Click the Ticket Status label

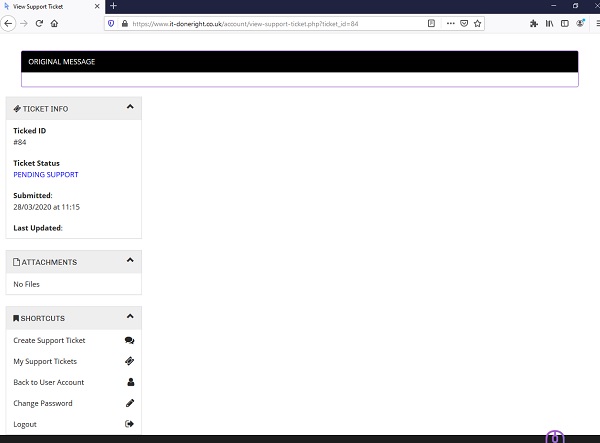(36, 163)
